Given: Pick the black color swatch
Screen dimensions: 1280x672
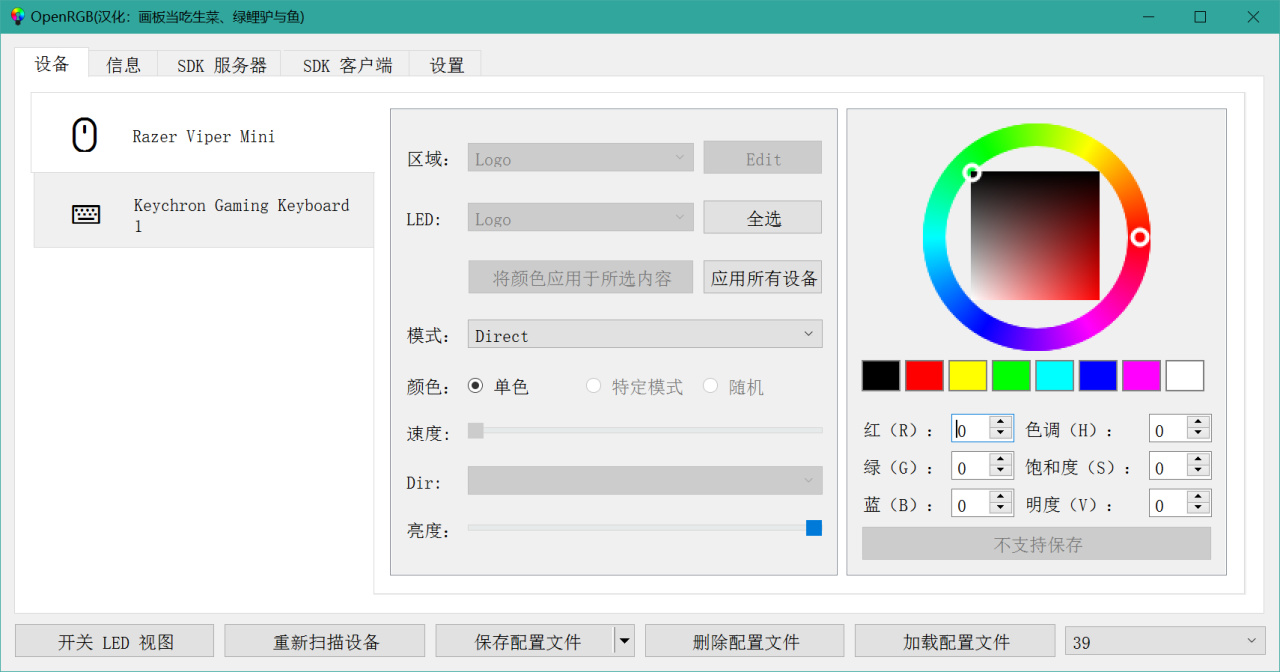Looking at the screenshot, I should [x=881, y=375].
